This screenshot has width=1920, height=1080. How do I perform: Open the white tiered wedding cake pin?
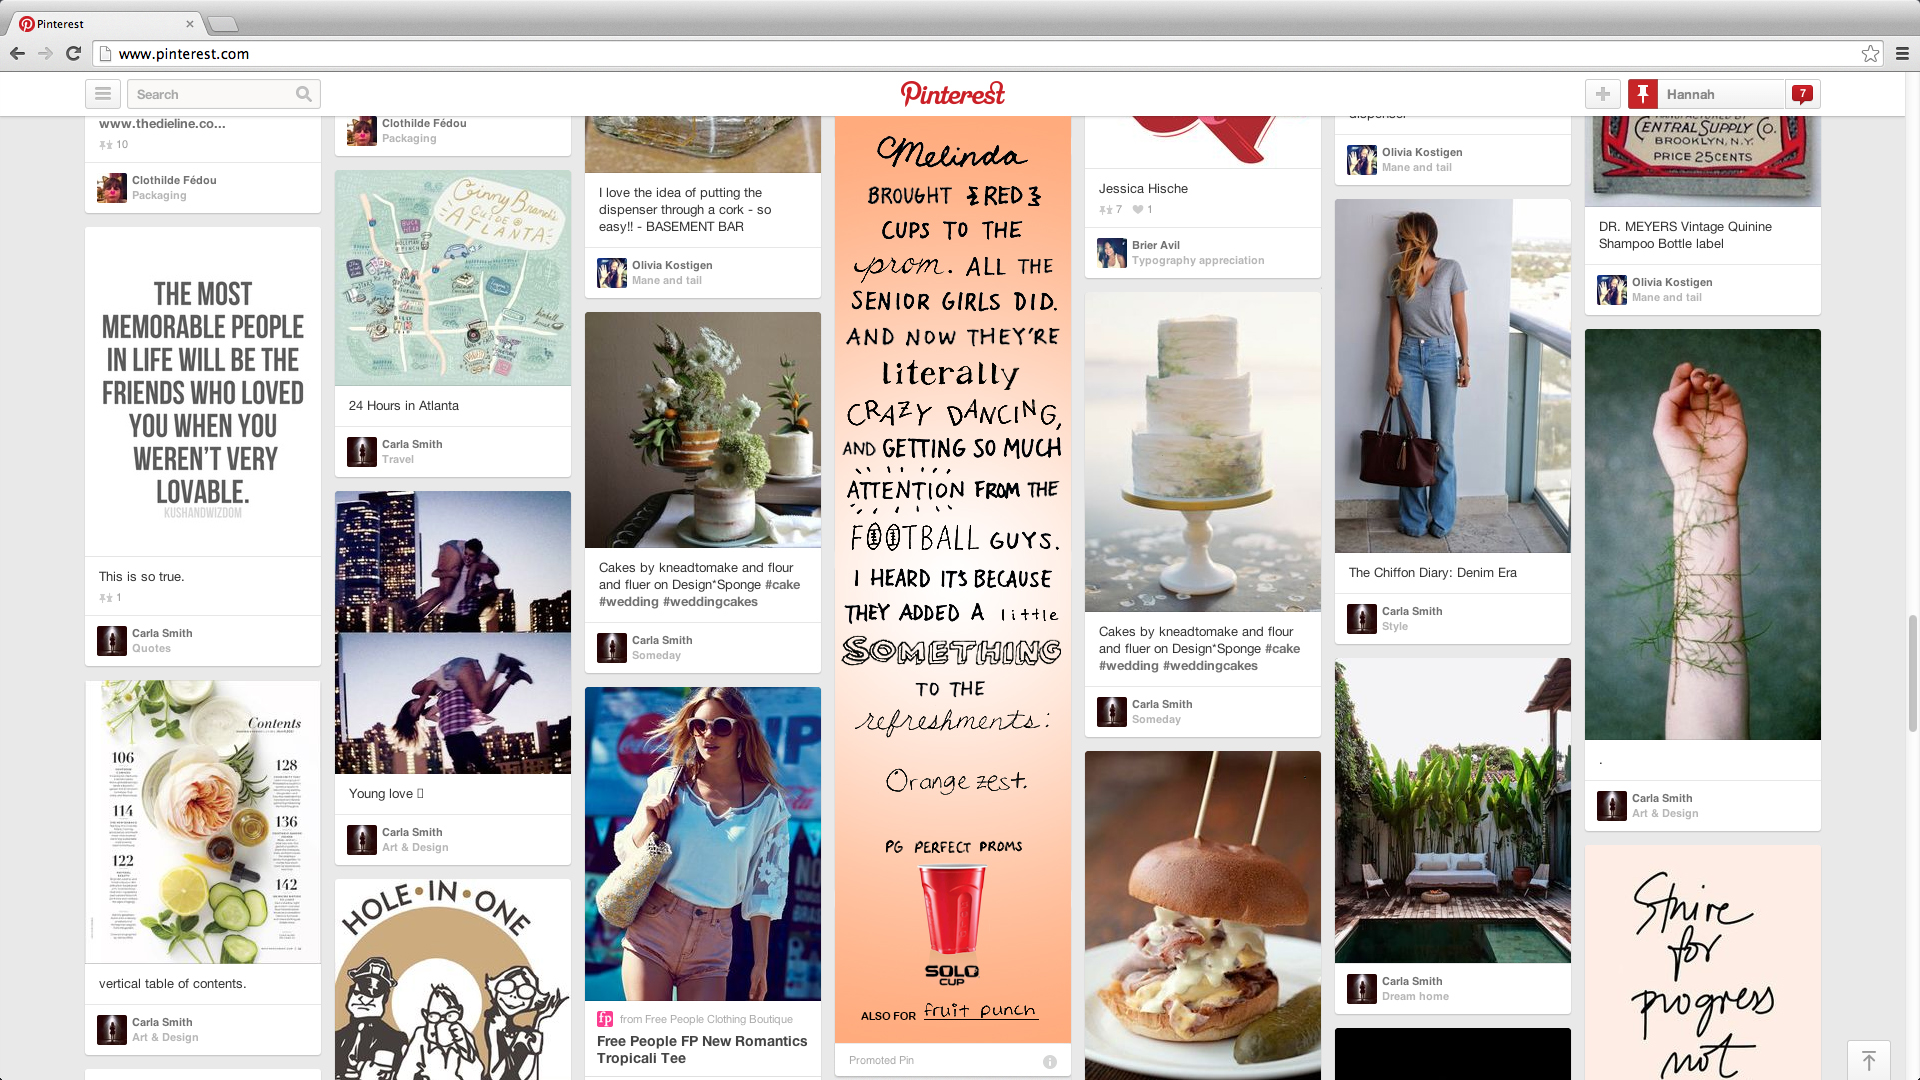pyautogui.click(x=1203, y=452)
